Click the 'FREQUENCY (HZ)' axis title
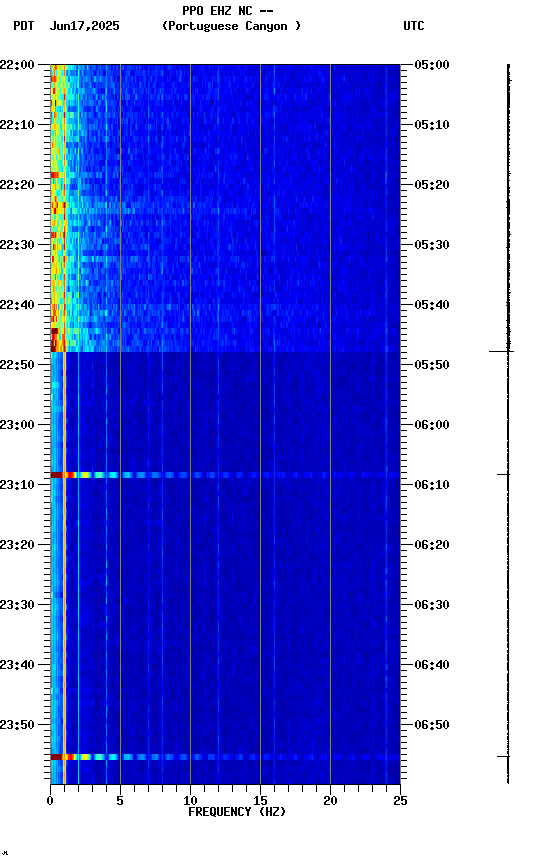The width and height of the screenshot is (552, 864). pos(237,812)
